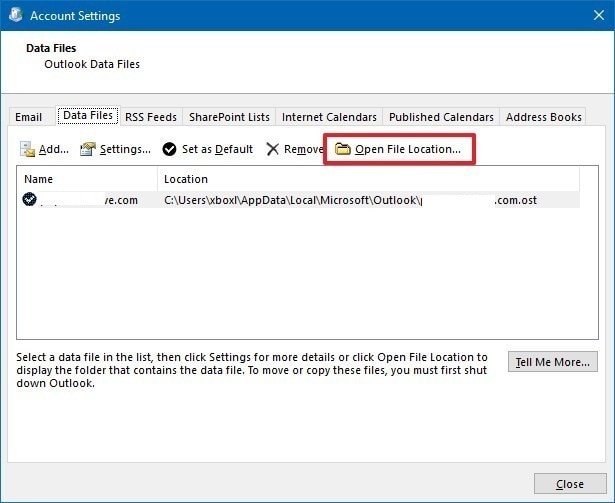The image size is (615, 503).
Task: Go to the SharePoint Lists tab
Action: pos(229,117)
